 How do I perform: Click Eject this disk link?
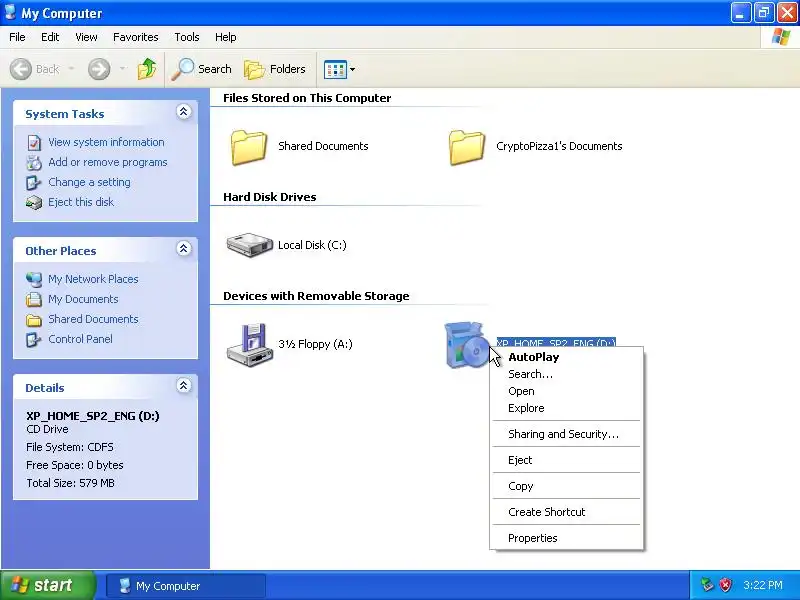[81, 202]
